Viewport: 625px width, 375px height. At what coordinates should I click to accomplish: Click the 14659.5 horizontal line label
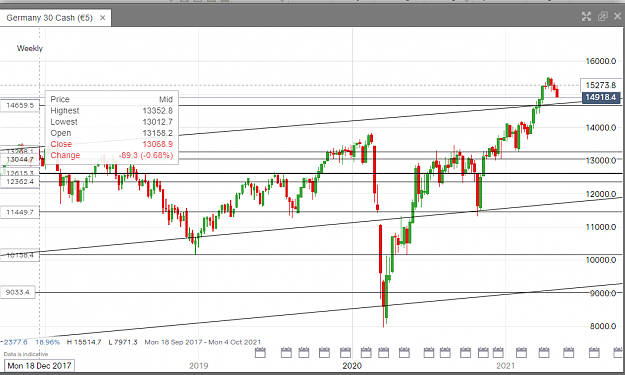pyautogui.click(x=20, y=105)
